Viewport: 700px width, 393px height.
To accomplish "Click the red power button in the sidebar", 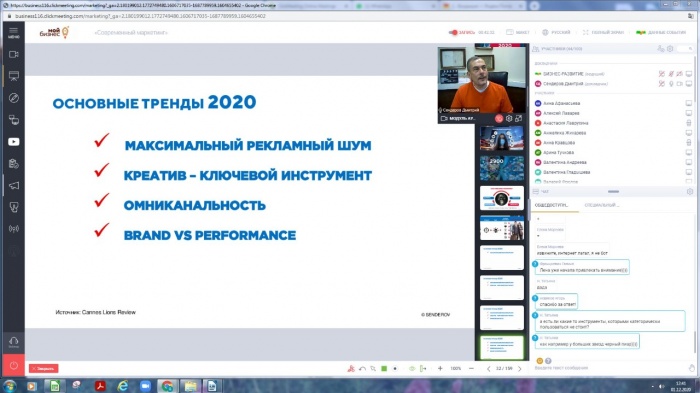I will click(13, 365).
